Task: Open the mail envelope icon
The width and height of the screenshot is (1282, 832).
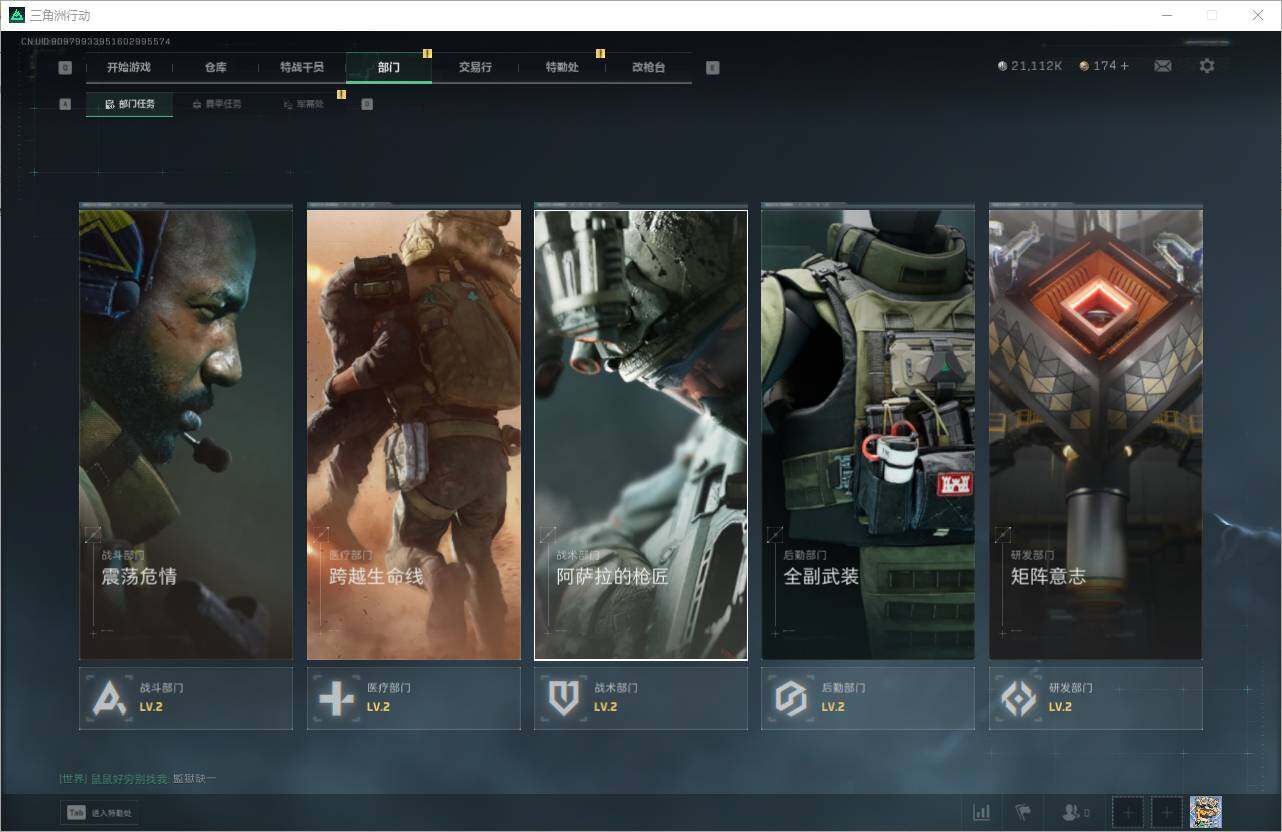Action: pyautogui.click(x=1163, y=66)
